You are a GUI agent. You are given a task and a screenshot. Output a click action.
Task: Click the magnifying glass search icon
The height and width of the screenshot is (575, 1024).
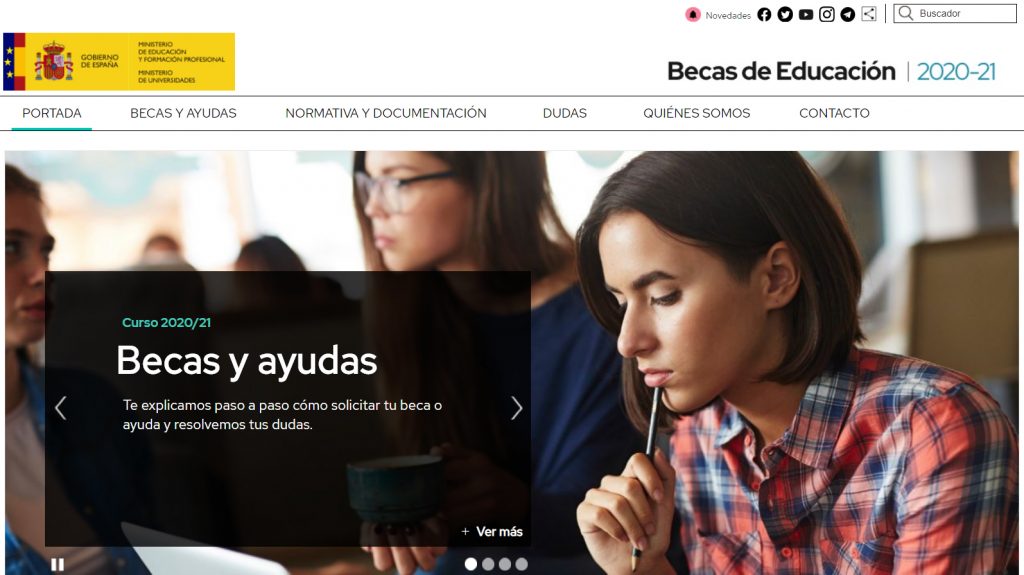pos(905,13)
